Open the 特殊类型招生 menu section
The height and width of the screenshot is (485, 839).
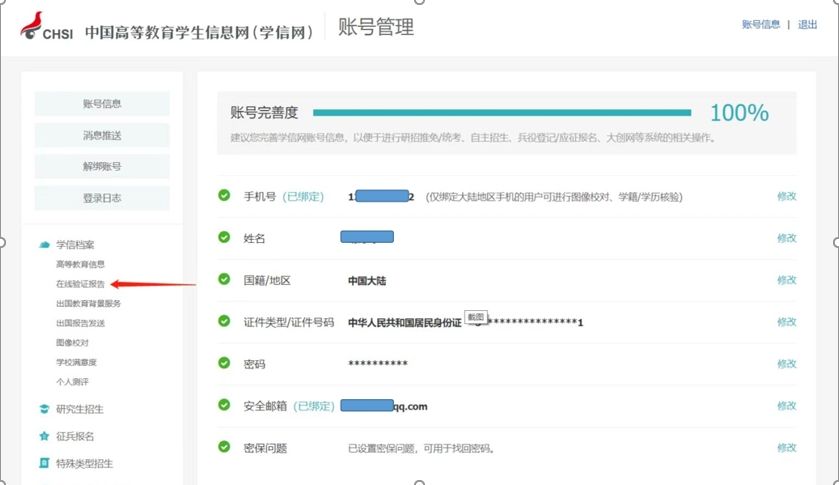pyautogui.click(x=85, y=464)
